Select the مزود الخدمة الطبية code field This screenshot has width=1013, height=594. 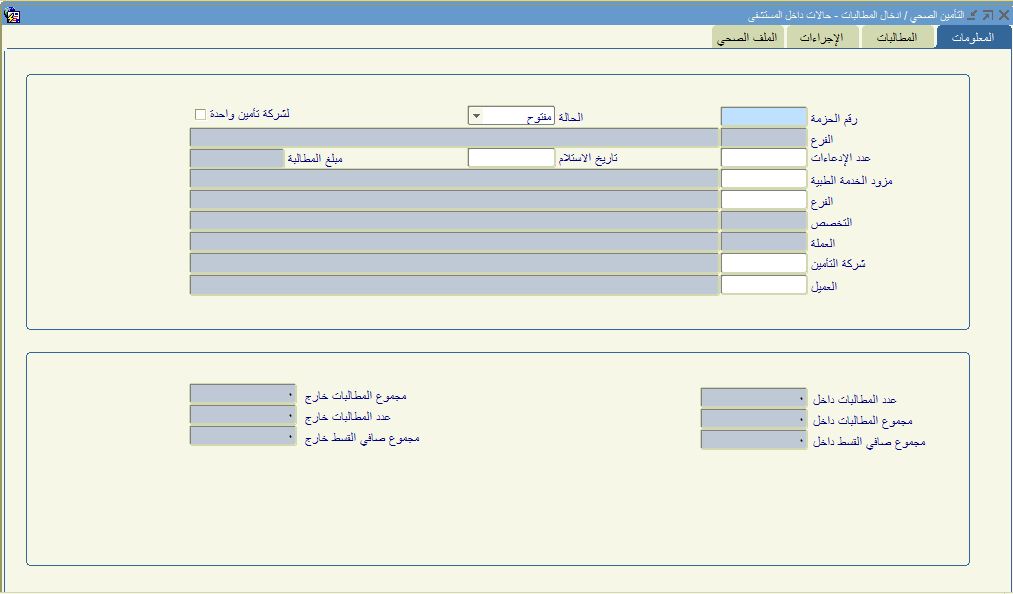763,179
